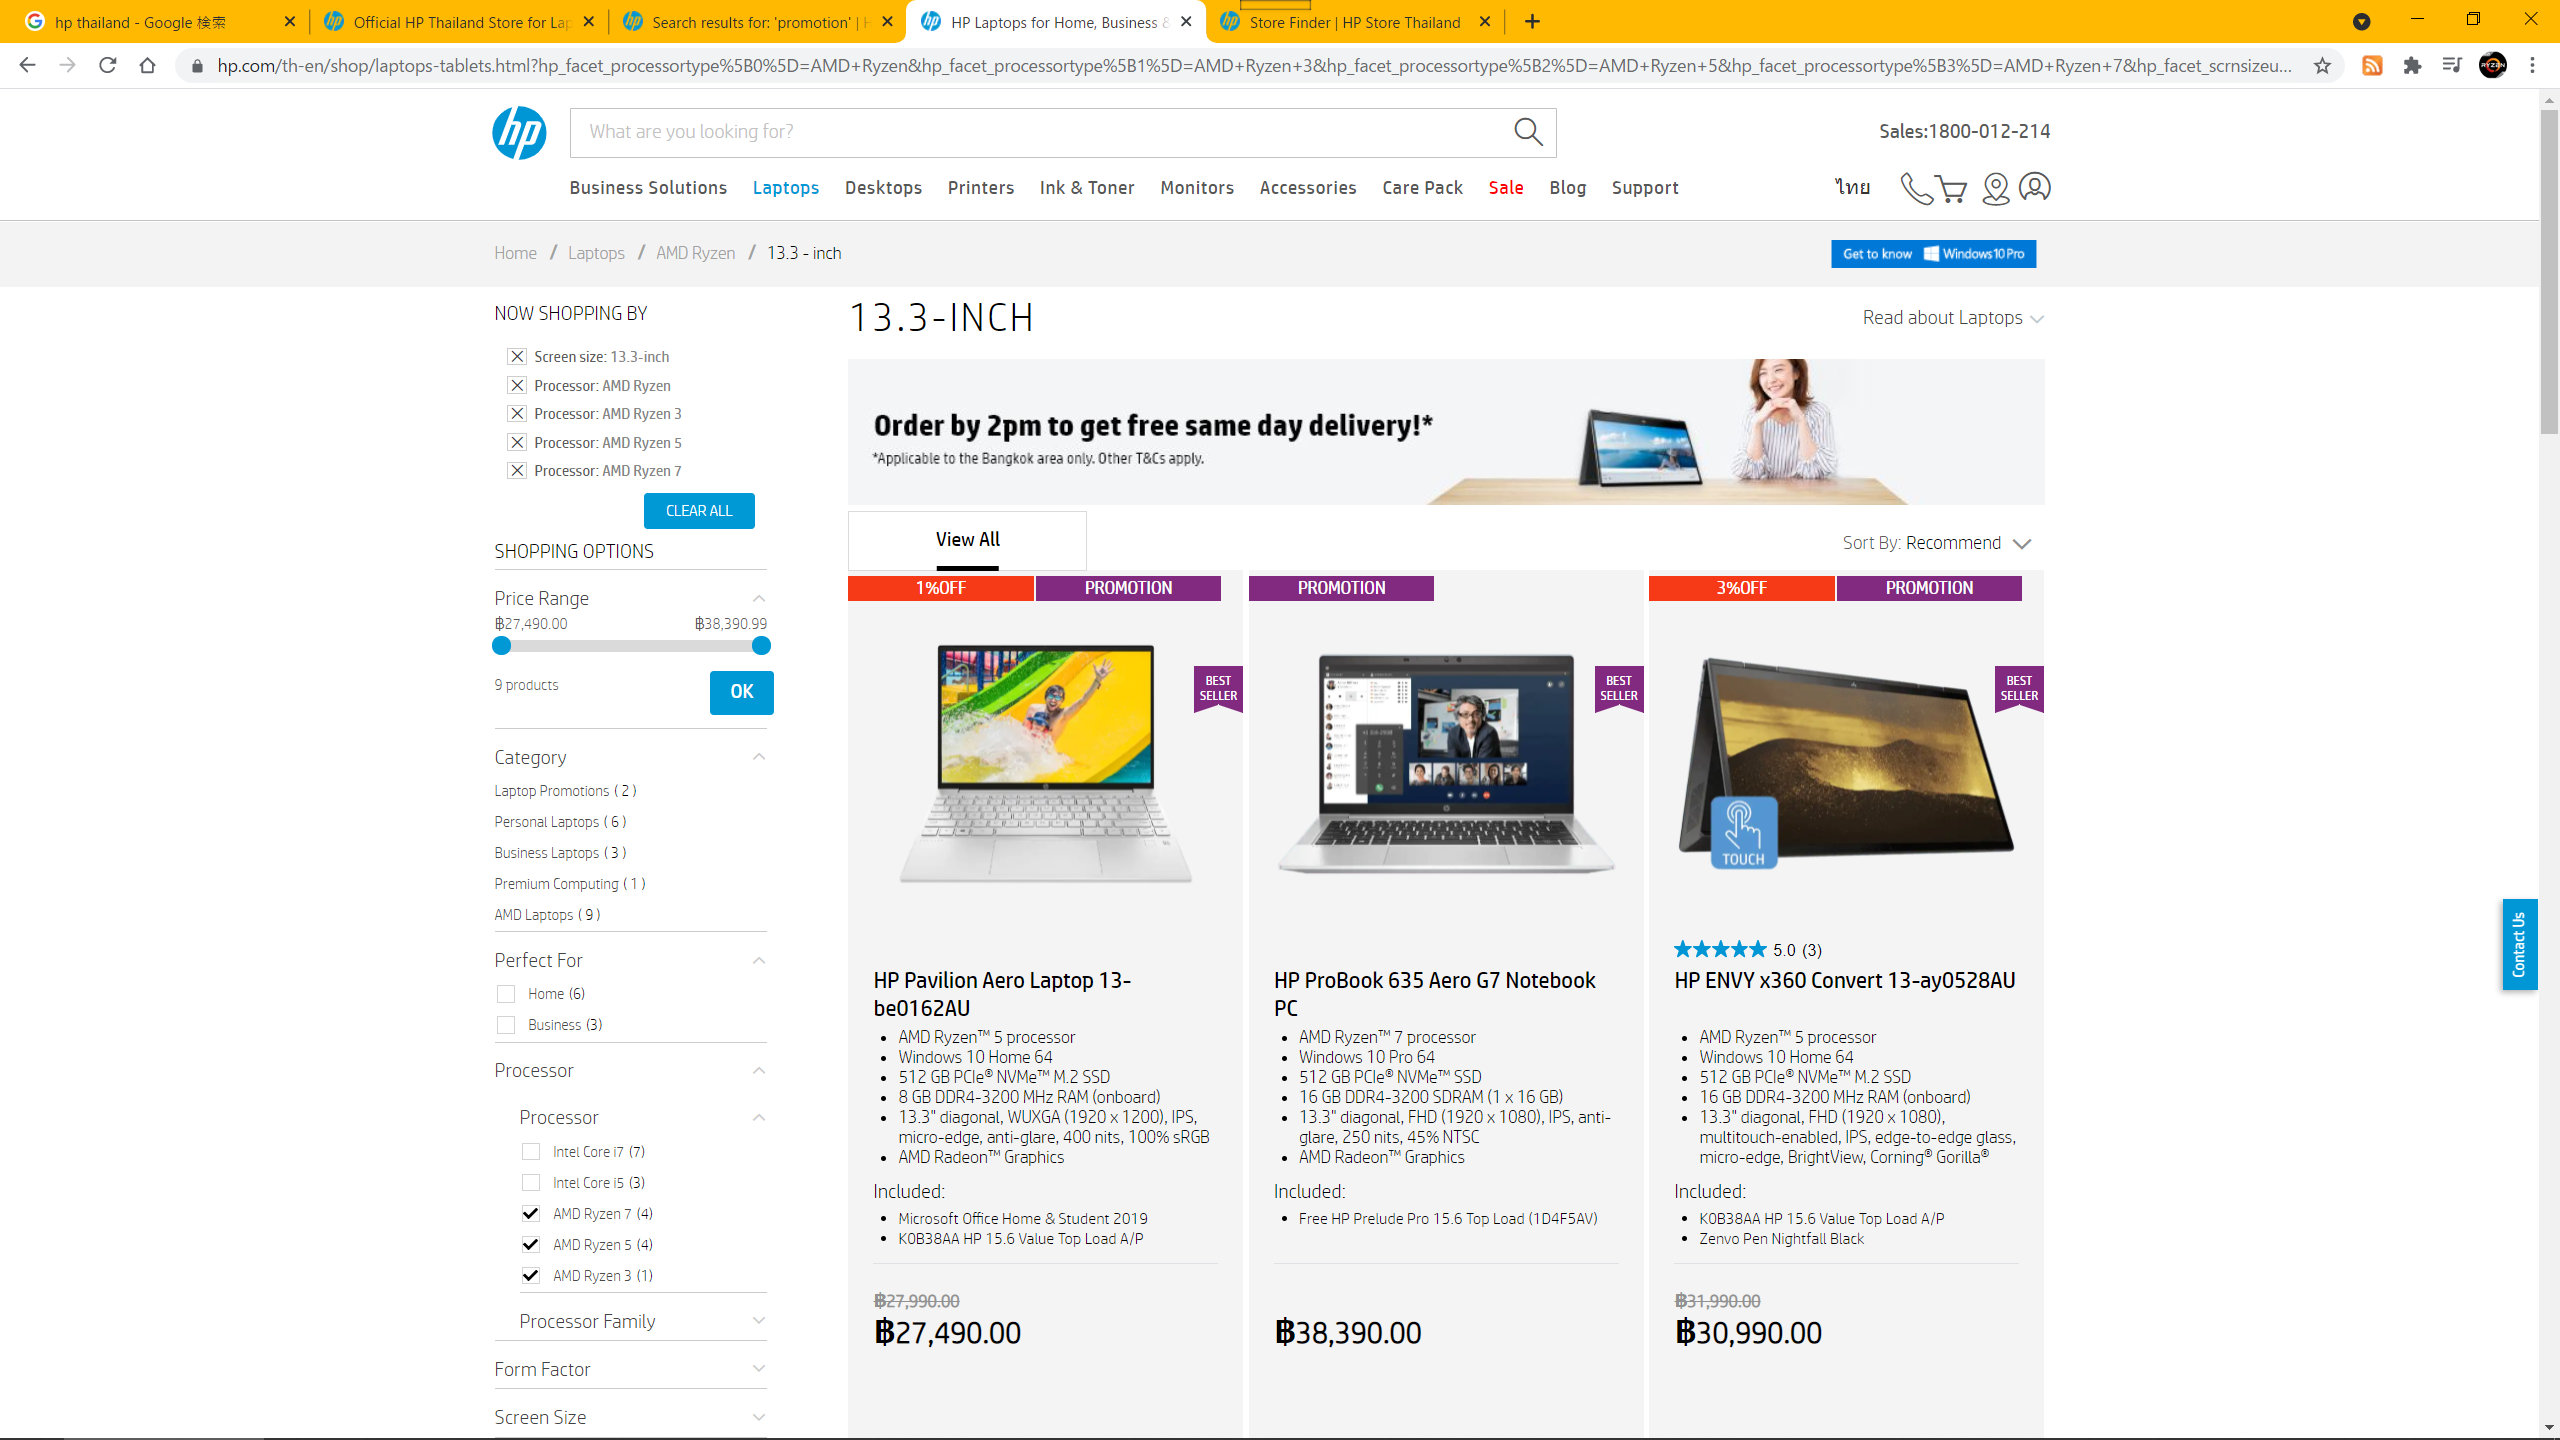Click the HP logo
The width and height of the screenshot is (2560, 1440).
pyautogui.click(x=519, y=133)
